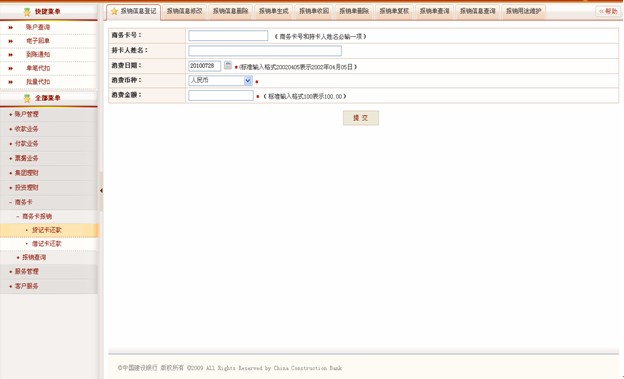Click the arrow icon beside 批量代扣
The width and height of the screenshot is (624, 379).
tap(11, 82)
